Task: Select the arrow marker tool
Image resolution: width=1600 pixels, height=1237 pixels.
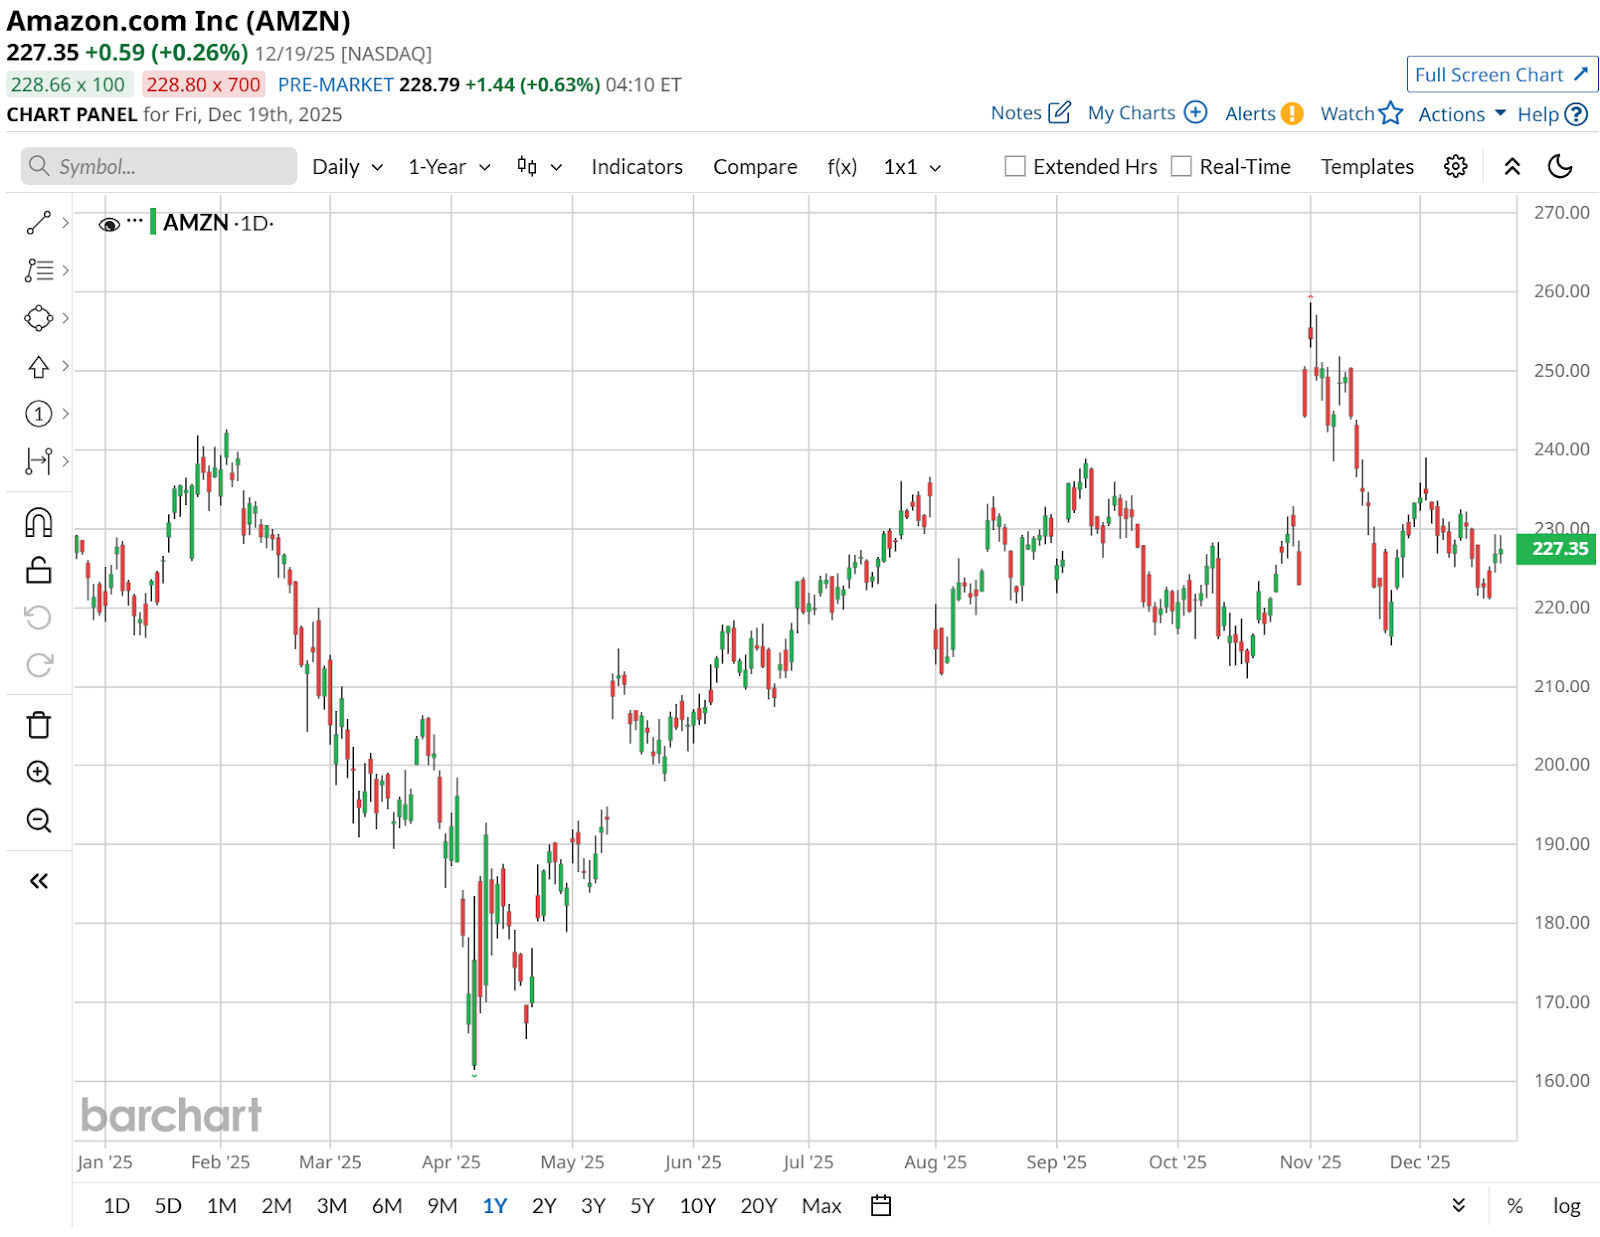Action: [38, 366]
